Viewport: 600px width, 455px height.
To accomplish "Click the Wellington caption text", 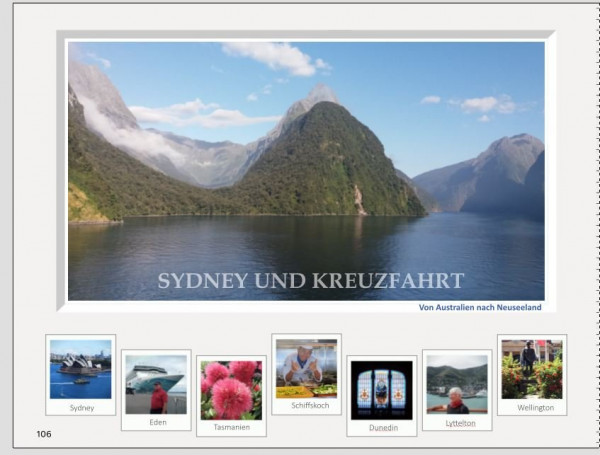I will [536, 408].
